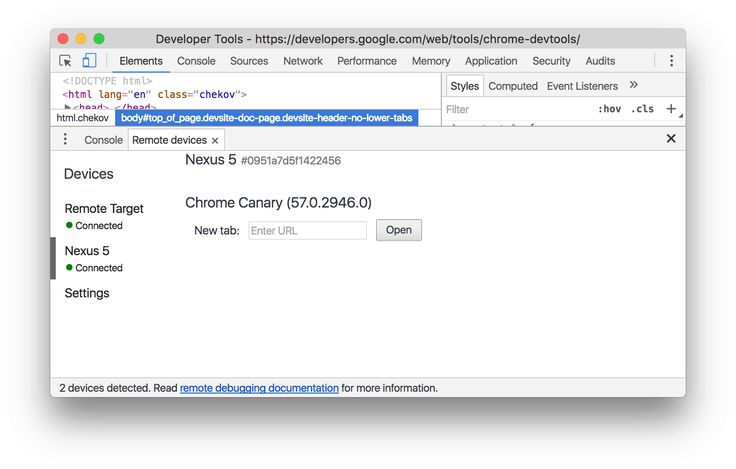Click the macOS yellow minimize button

(x=81, y=38)
